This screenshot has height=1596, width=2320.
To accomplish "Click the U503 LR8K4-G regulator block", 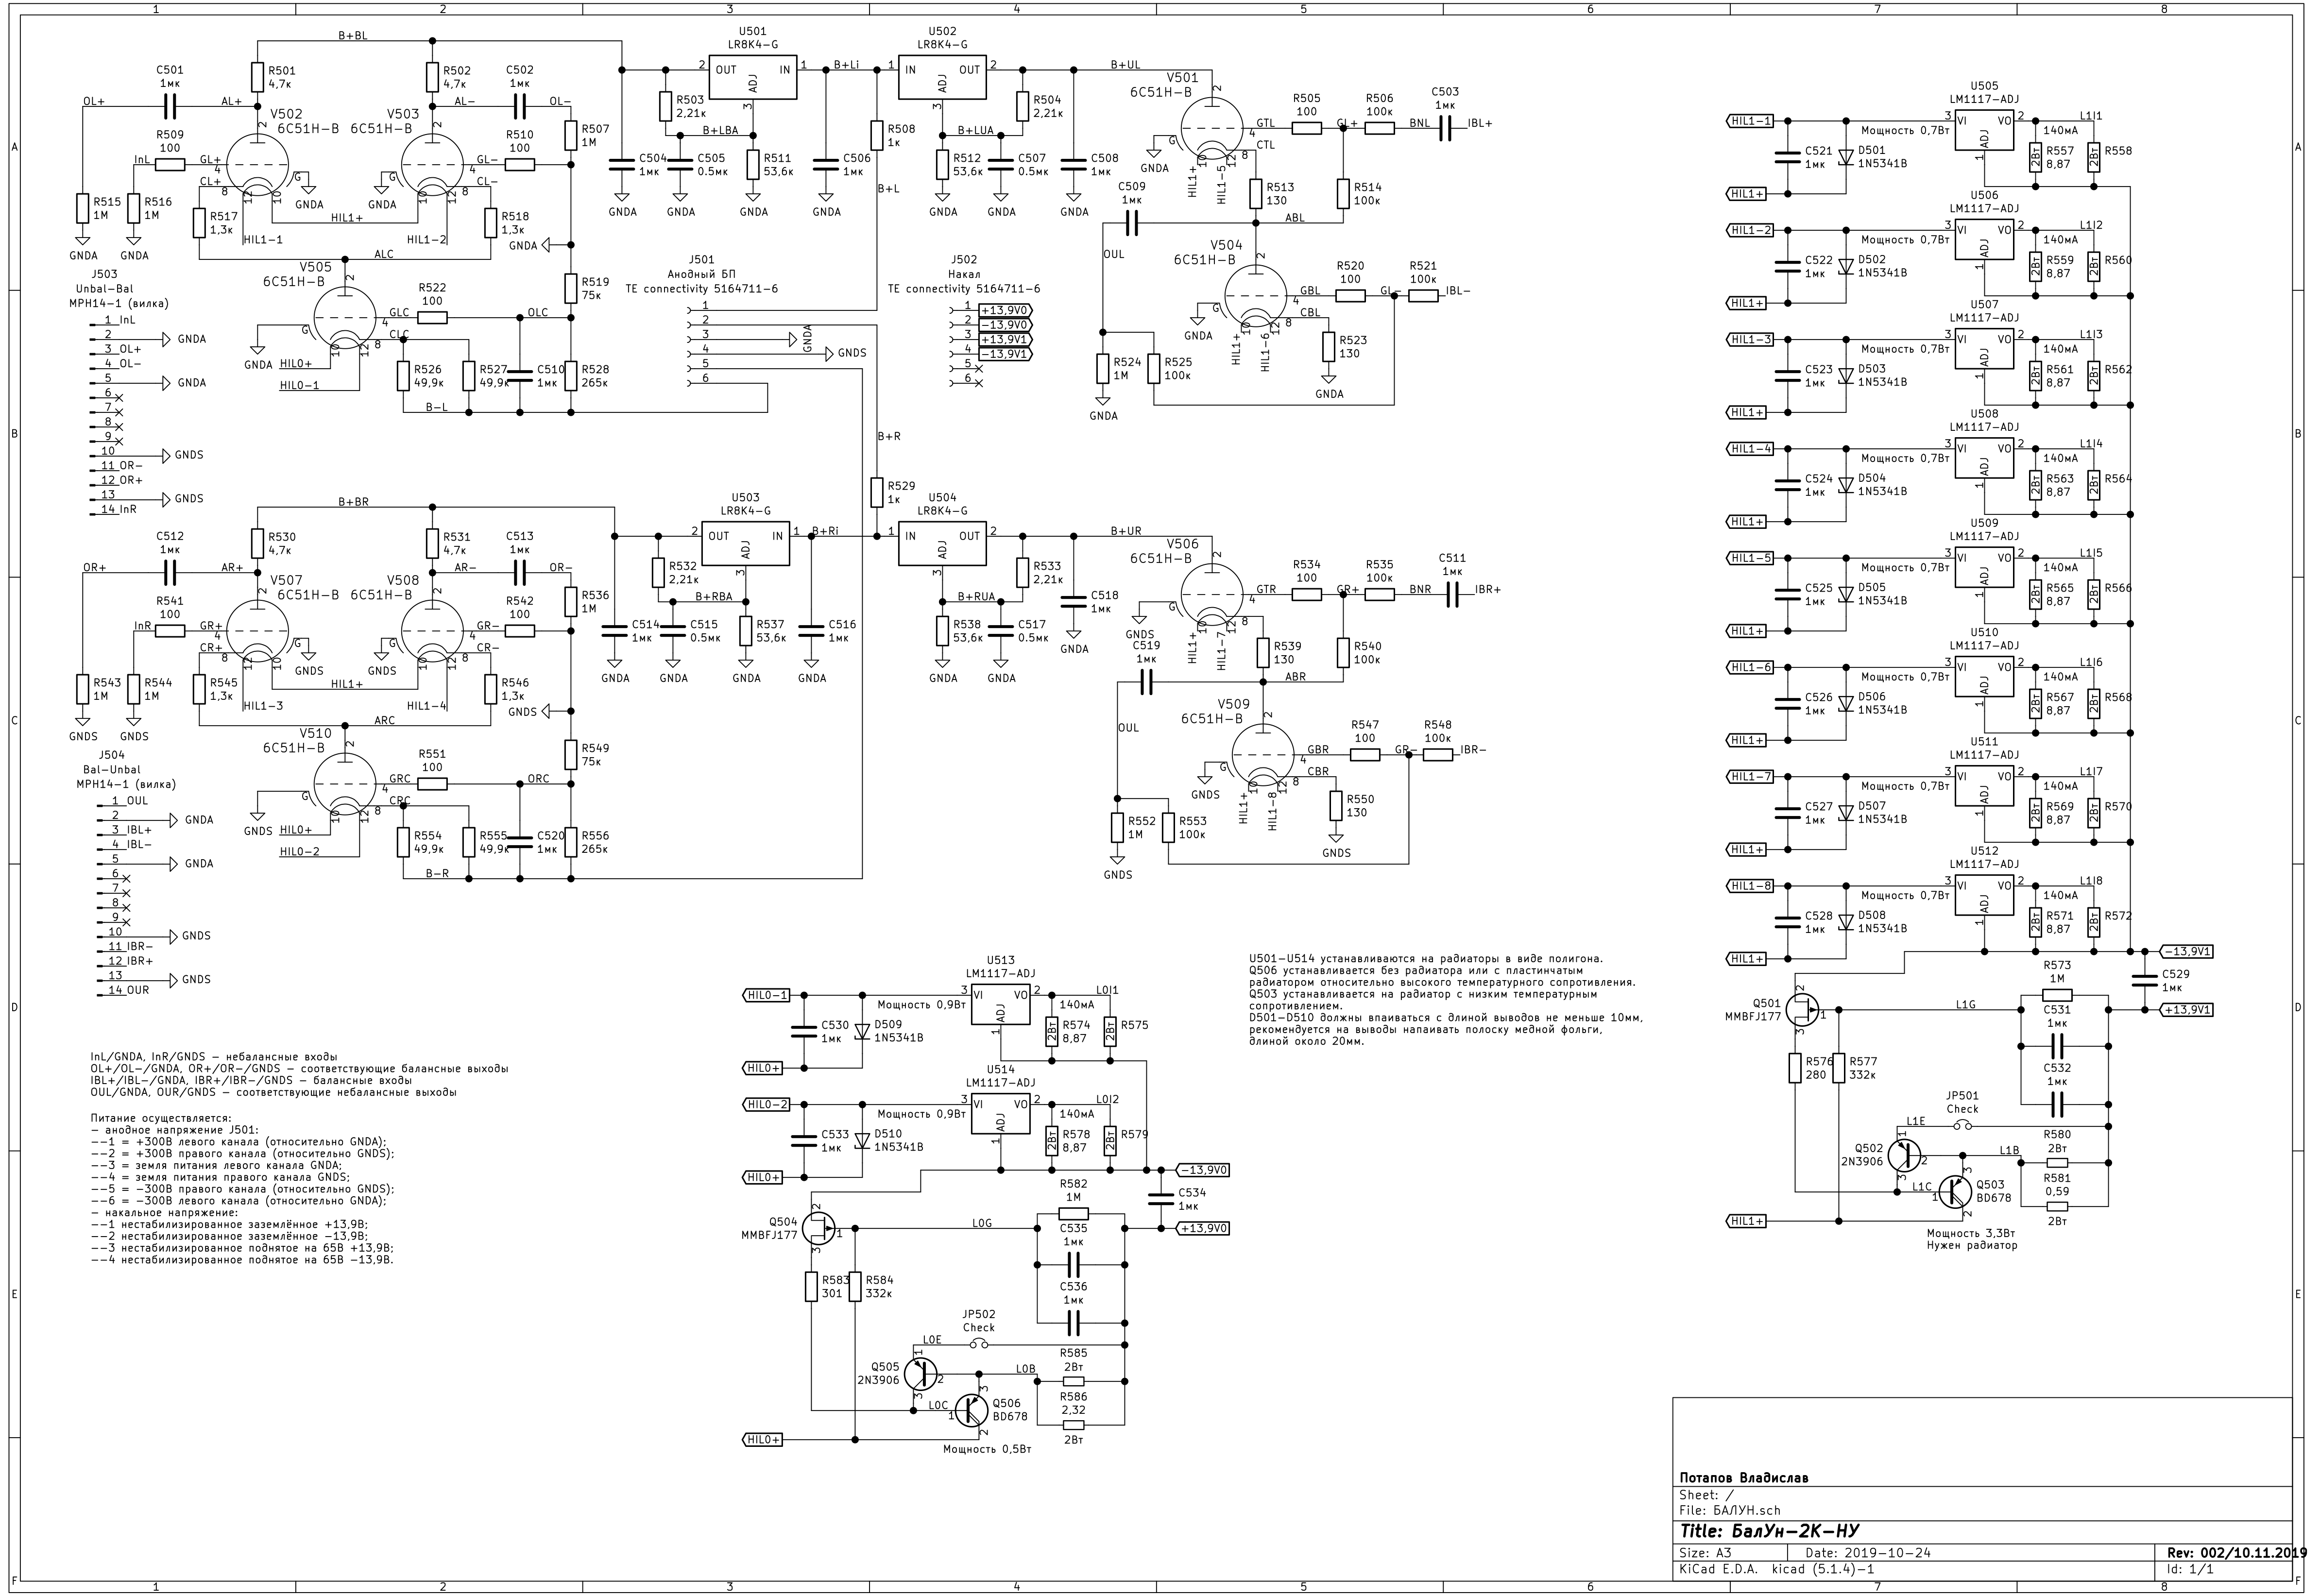I will [746, 544].
